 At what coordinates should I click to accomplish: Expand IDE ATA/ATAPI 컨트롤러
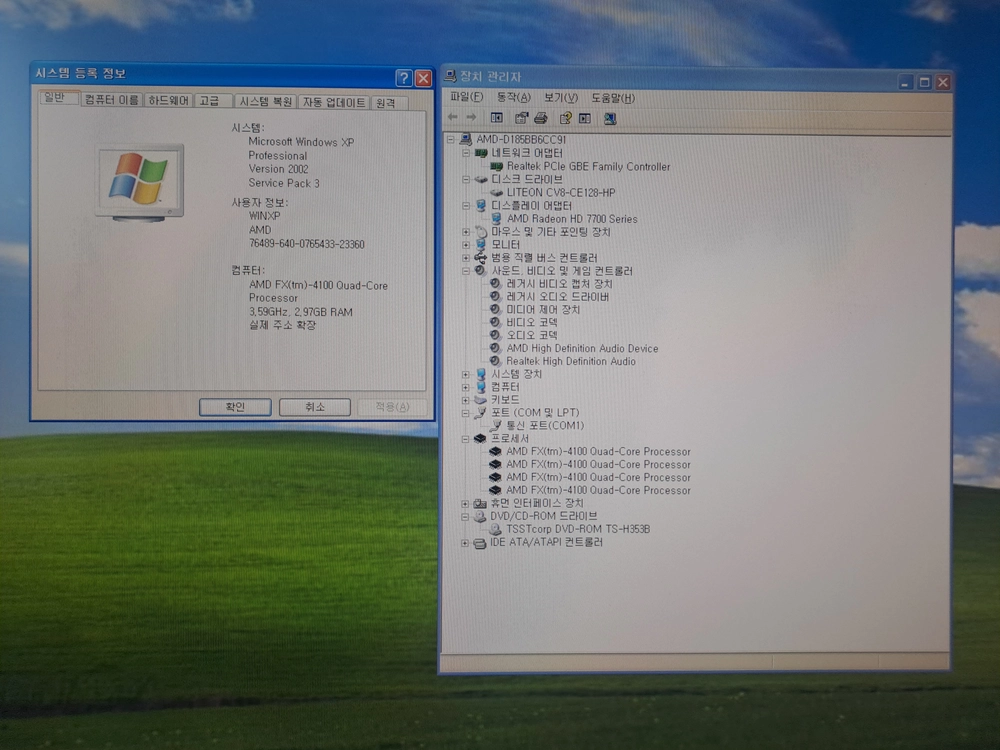point(465,543)
